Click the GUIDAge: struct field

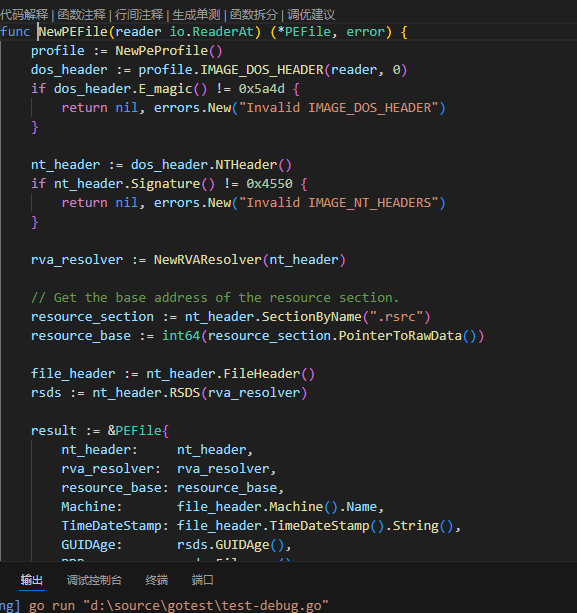click(x=91, y=545)
